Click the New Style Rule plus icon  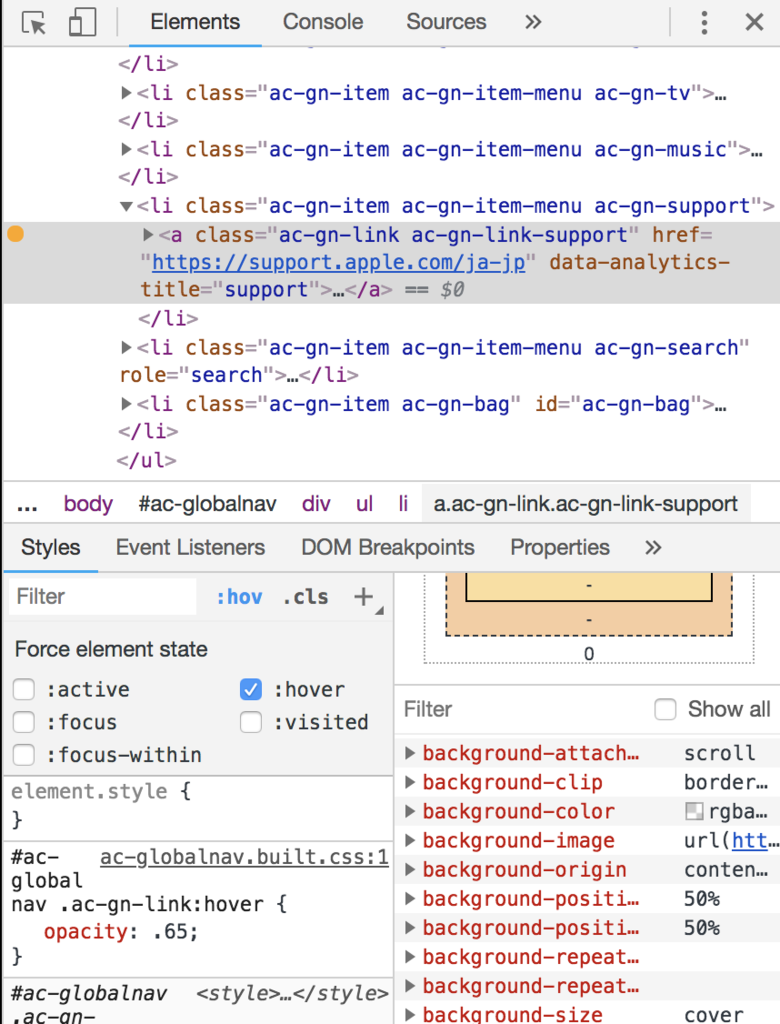pos(363,596)
